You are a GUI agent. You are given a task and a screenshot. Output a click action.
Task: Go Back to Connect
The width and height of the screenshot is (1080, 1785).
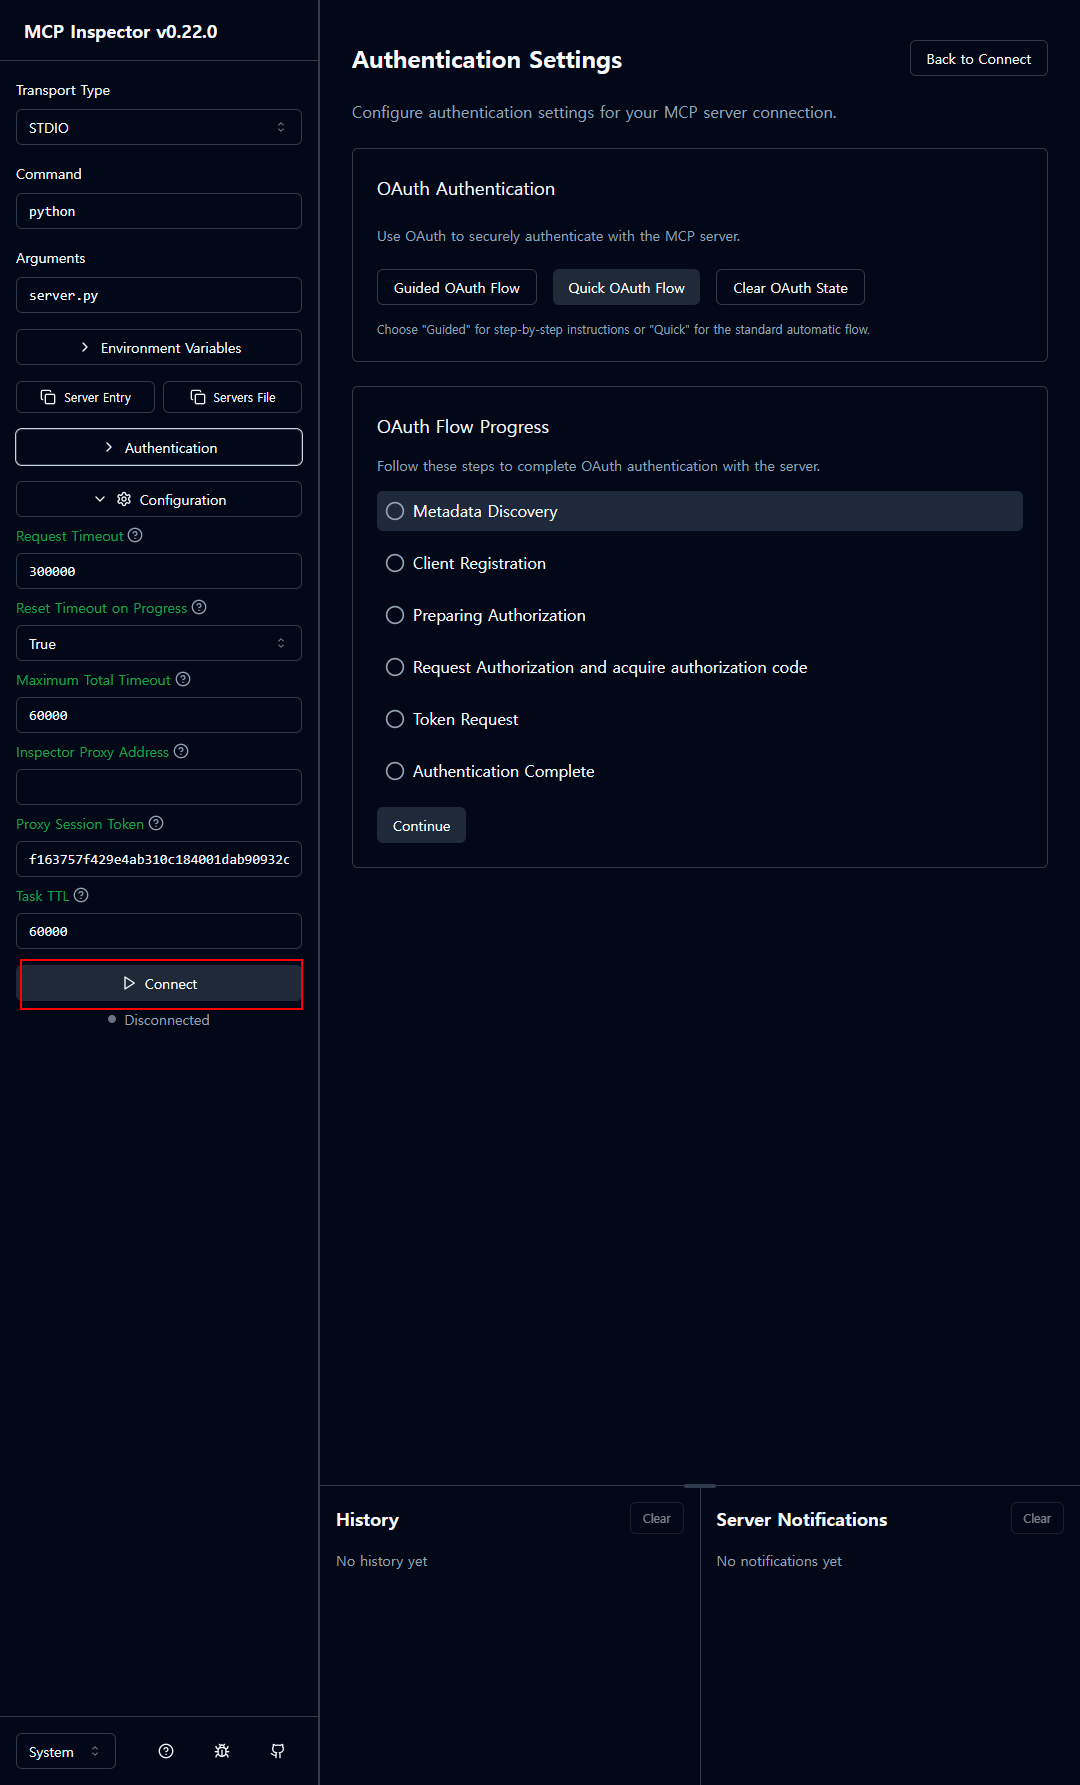[x=979, y=58]
